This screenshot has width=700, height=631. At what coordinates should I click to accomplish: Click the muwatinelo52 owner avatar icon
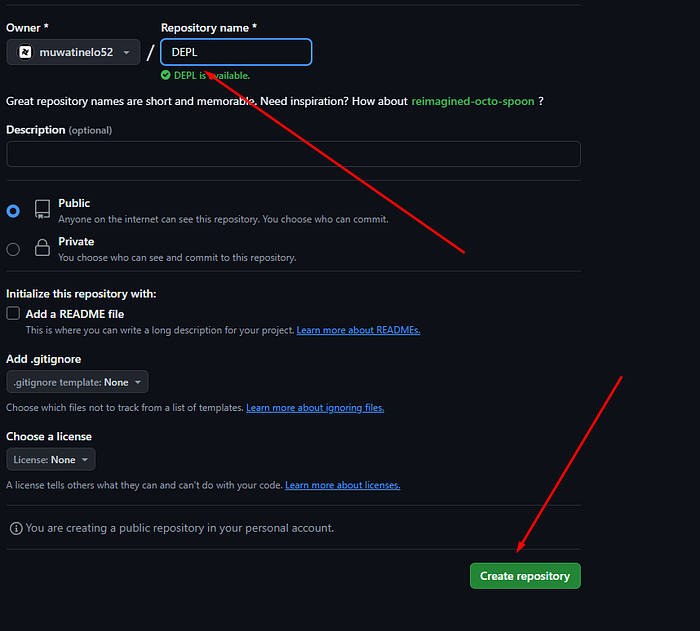[x=25, y=52]
